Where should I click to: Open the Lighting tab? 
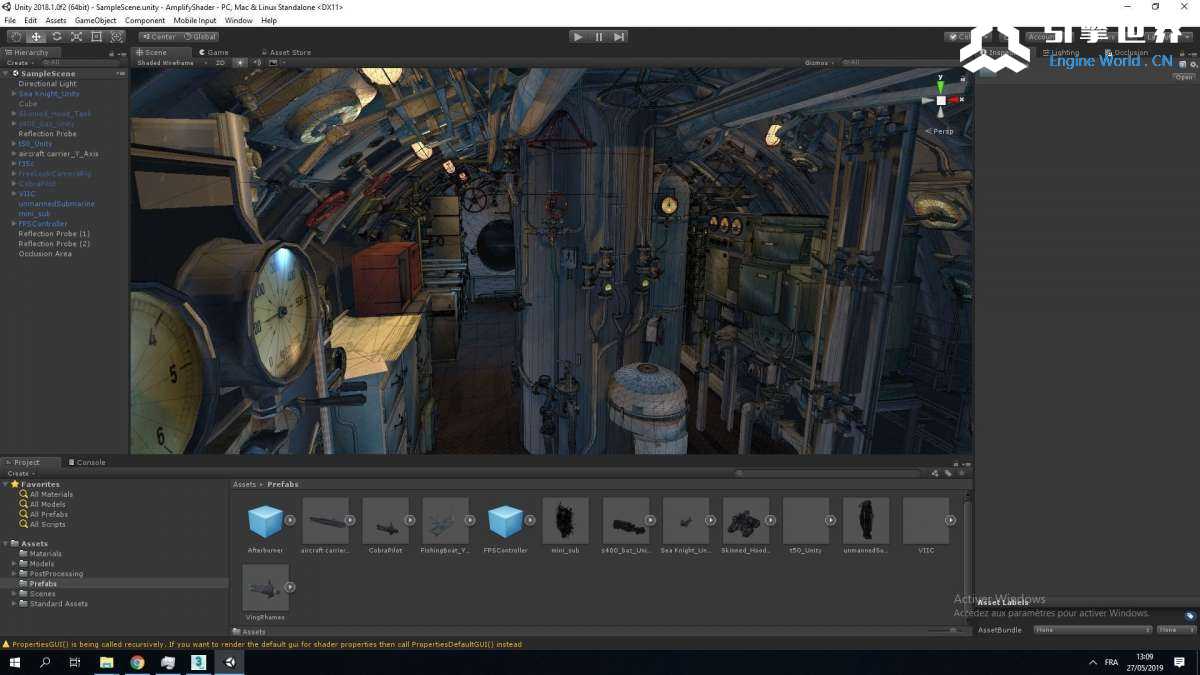coord(1062,52)
